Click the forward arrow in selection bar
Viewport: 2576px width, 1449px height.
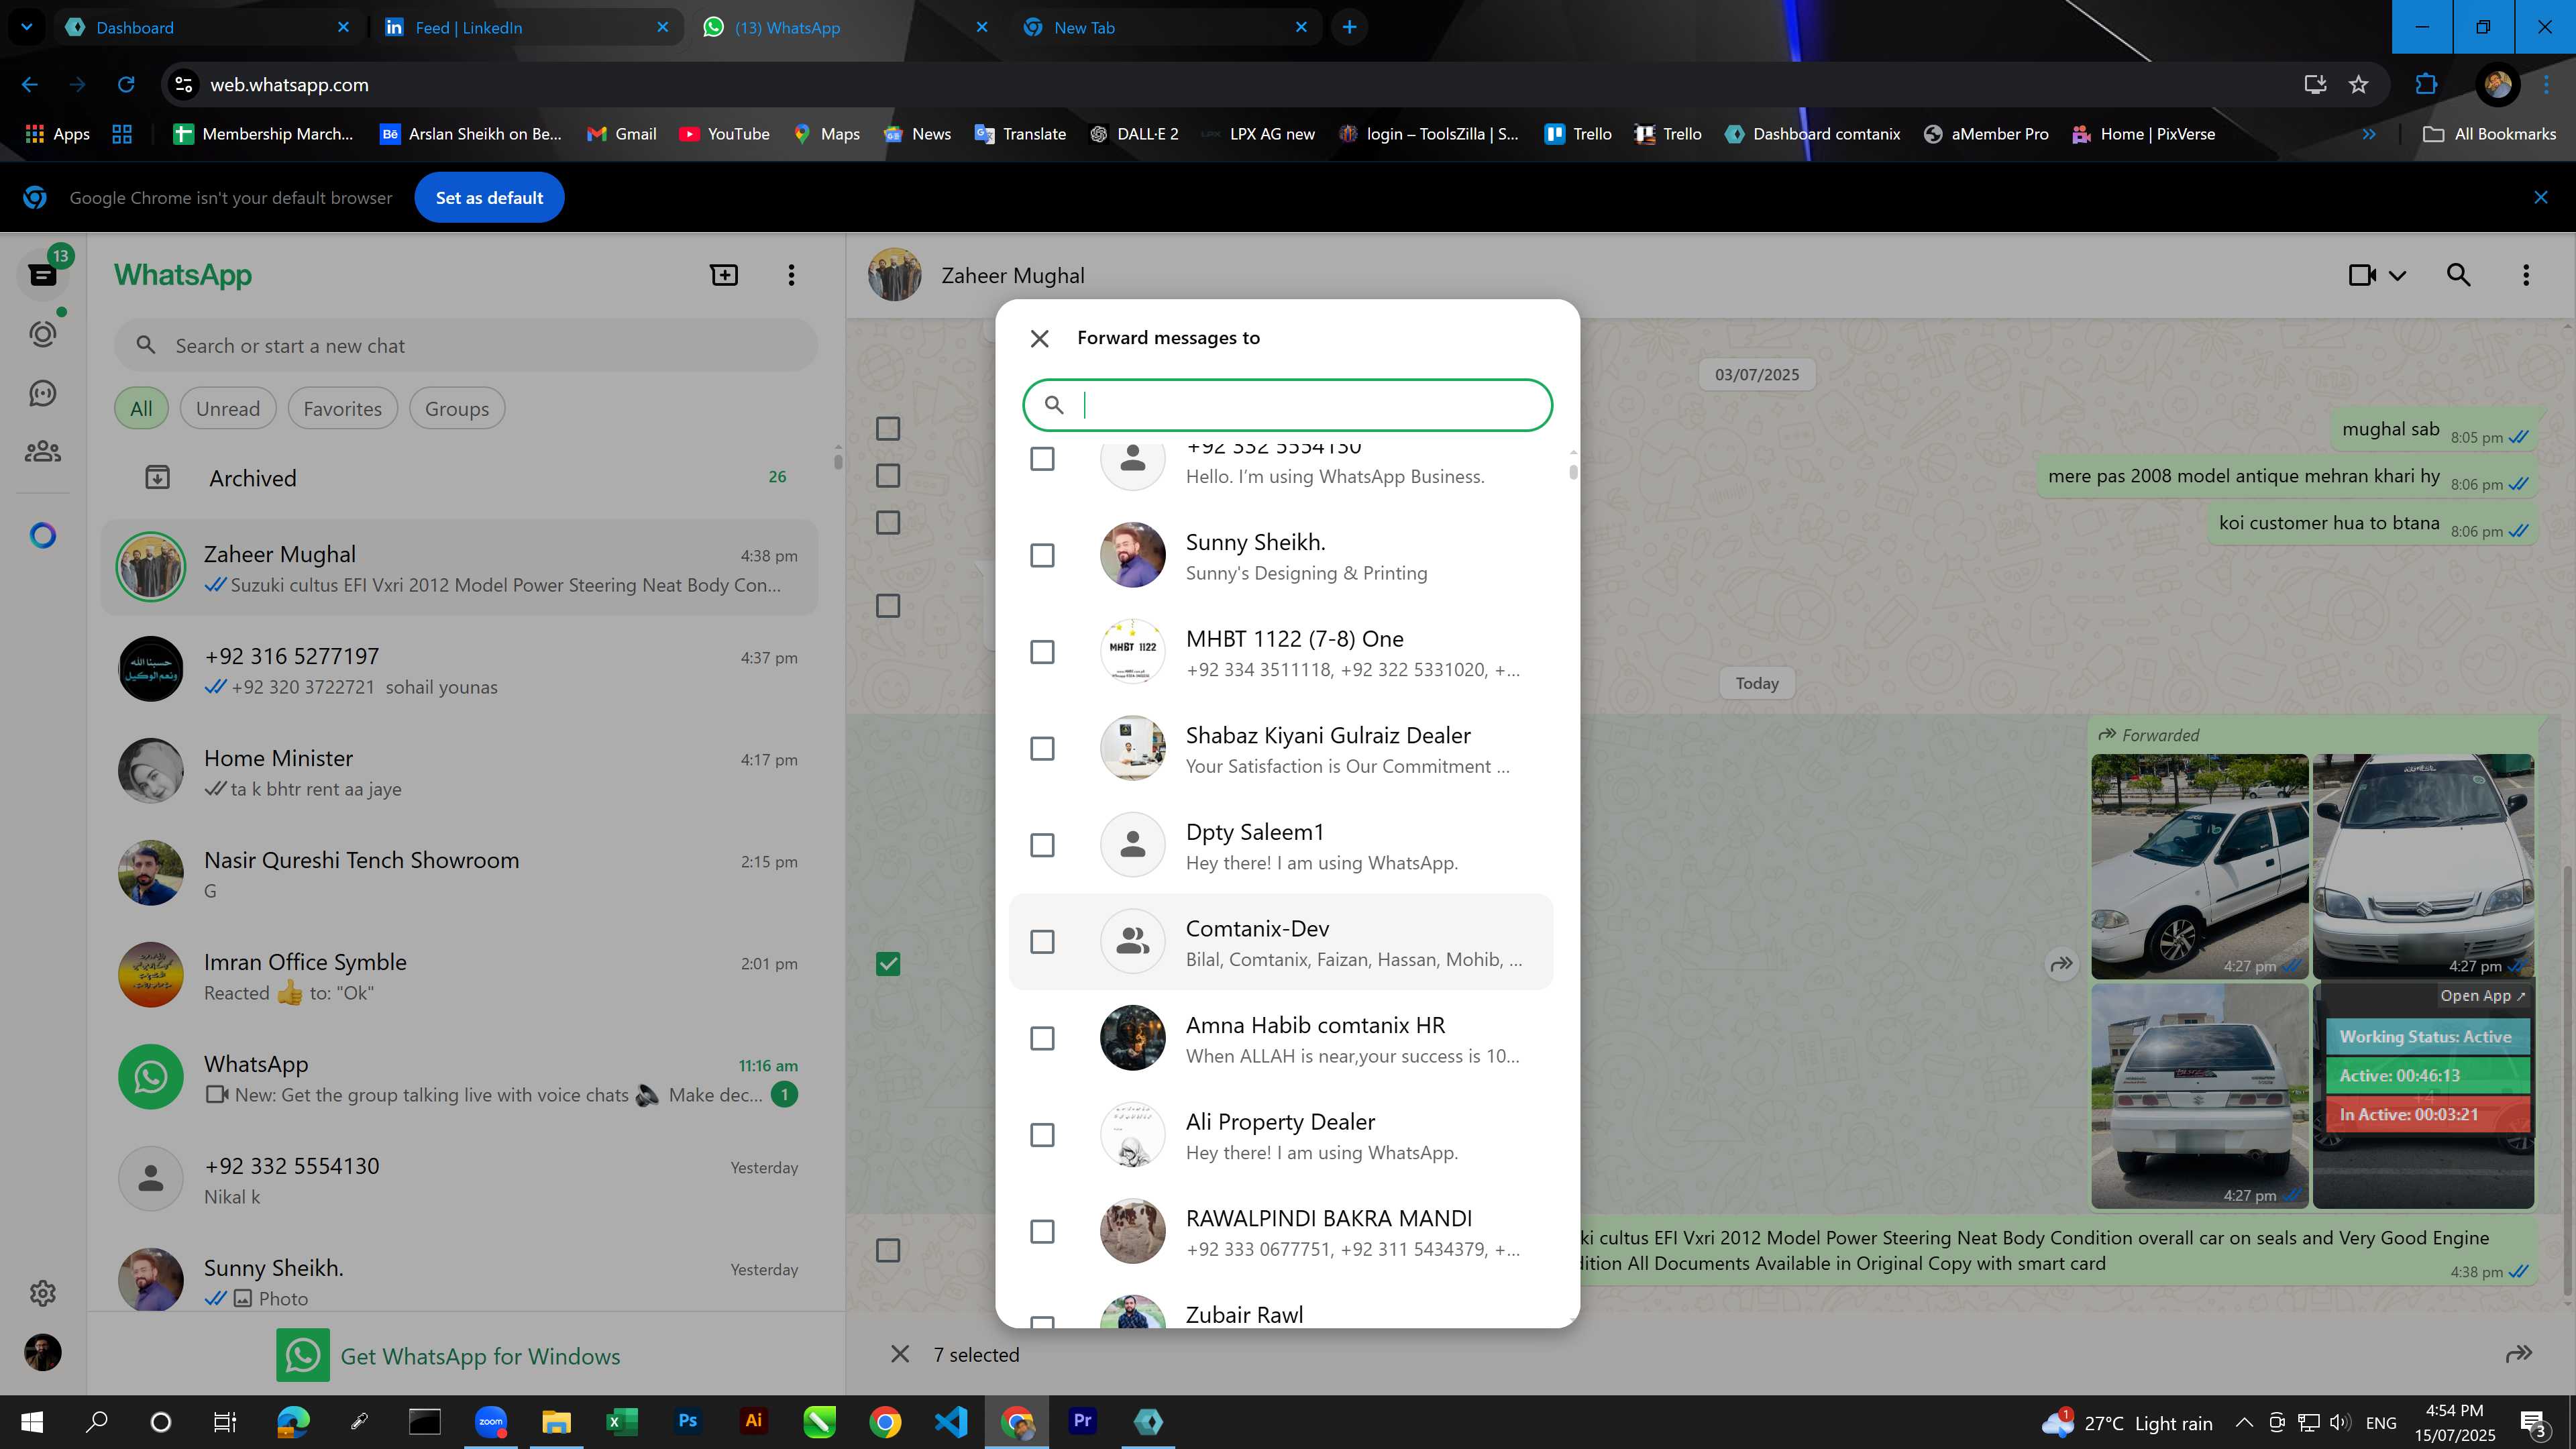pyautogui.click(x=2519, y=1354)
